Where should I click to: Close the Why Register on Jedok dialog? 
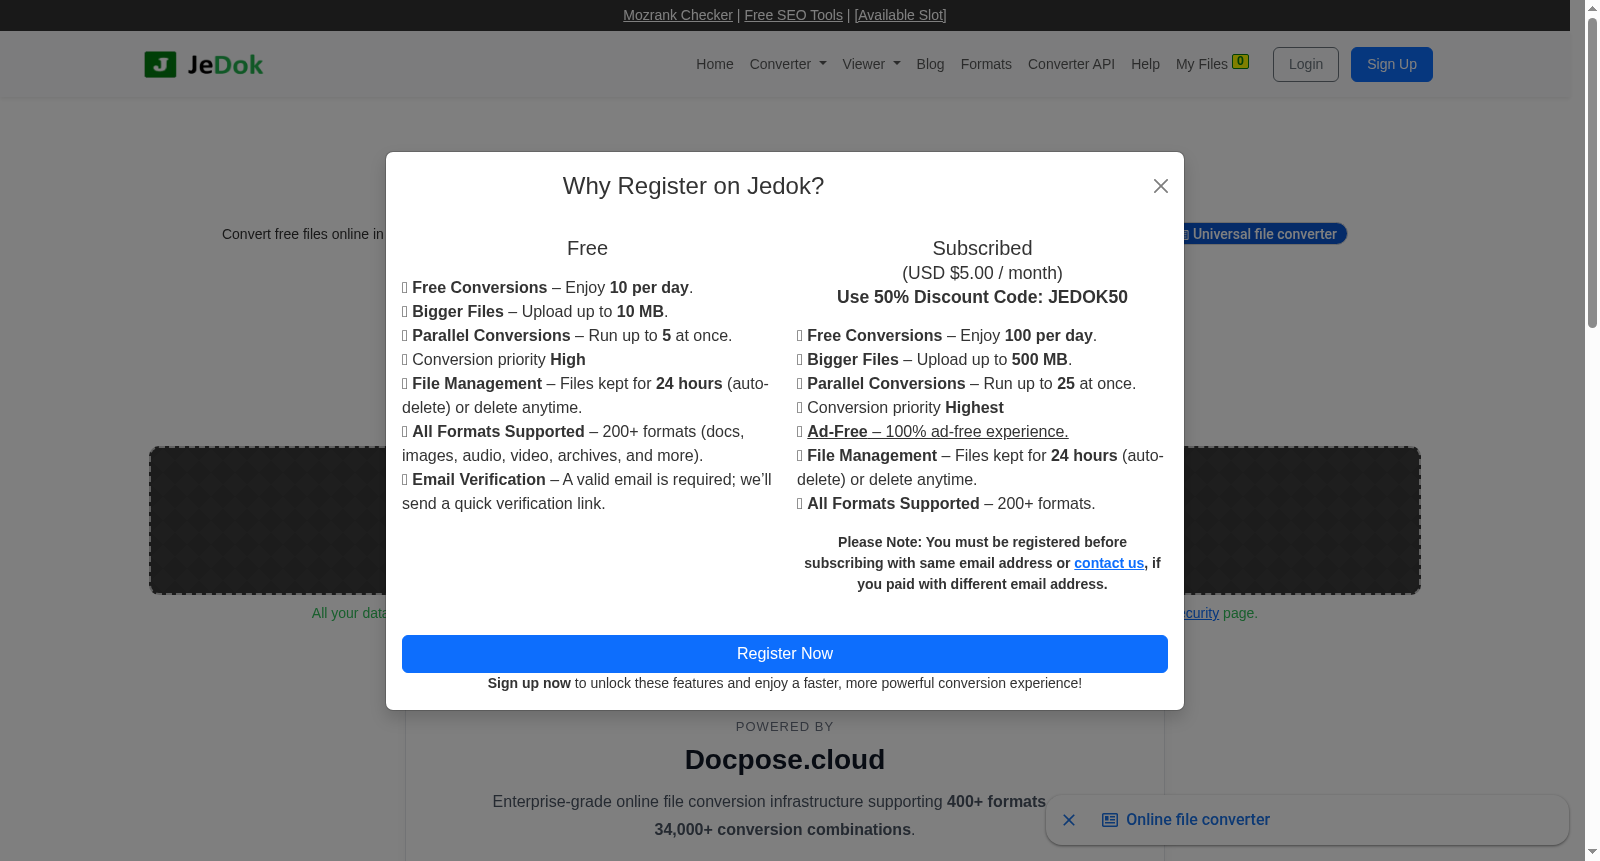tap(1160, 186)
